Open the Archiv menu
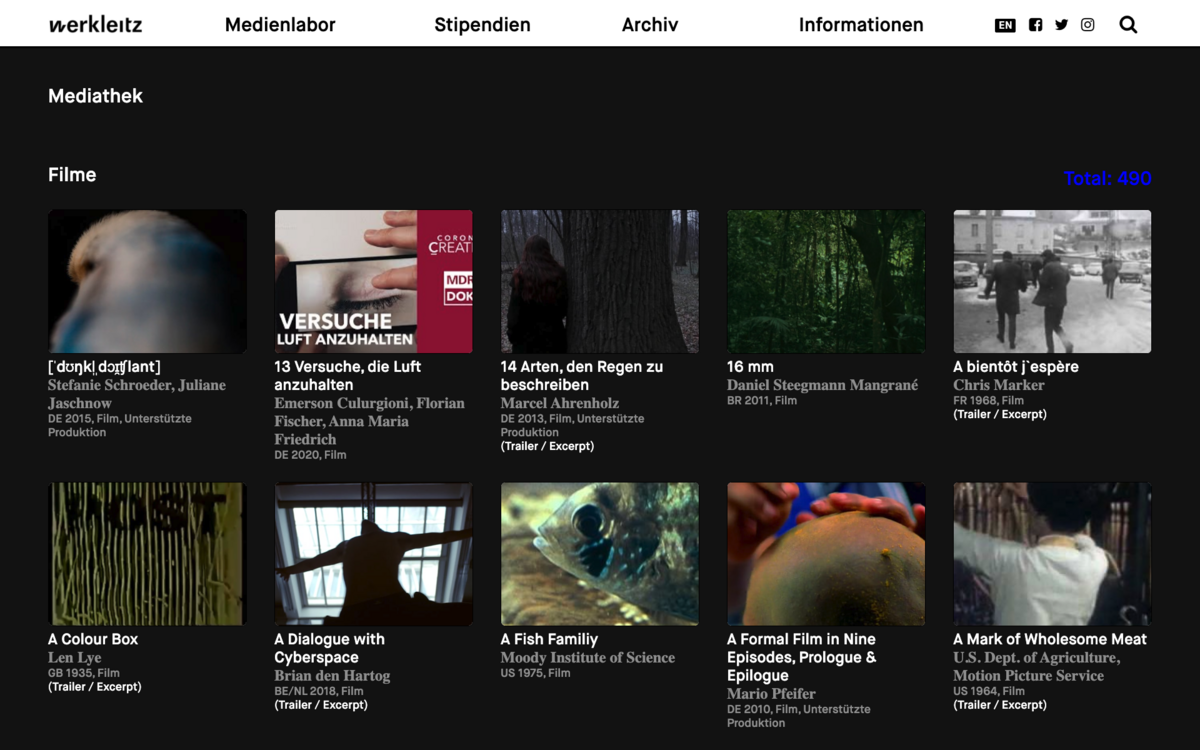1200x750 pixels. coord(650,25)
